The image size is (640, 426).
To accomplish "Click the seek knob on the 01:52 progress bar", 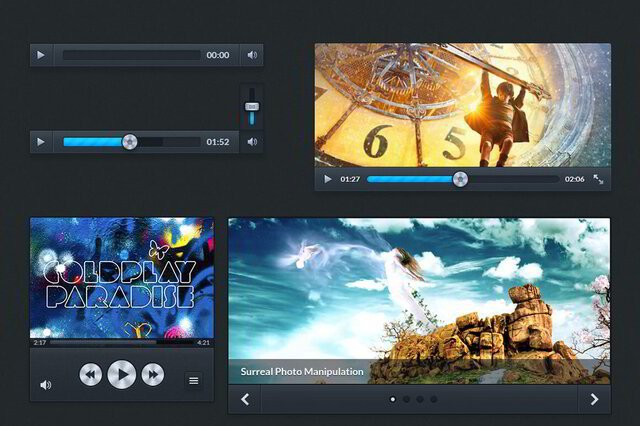I will click(129, 142).
